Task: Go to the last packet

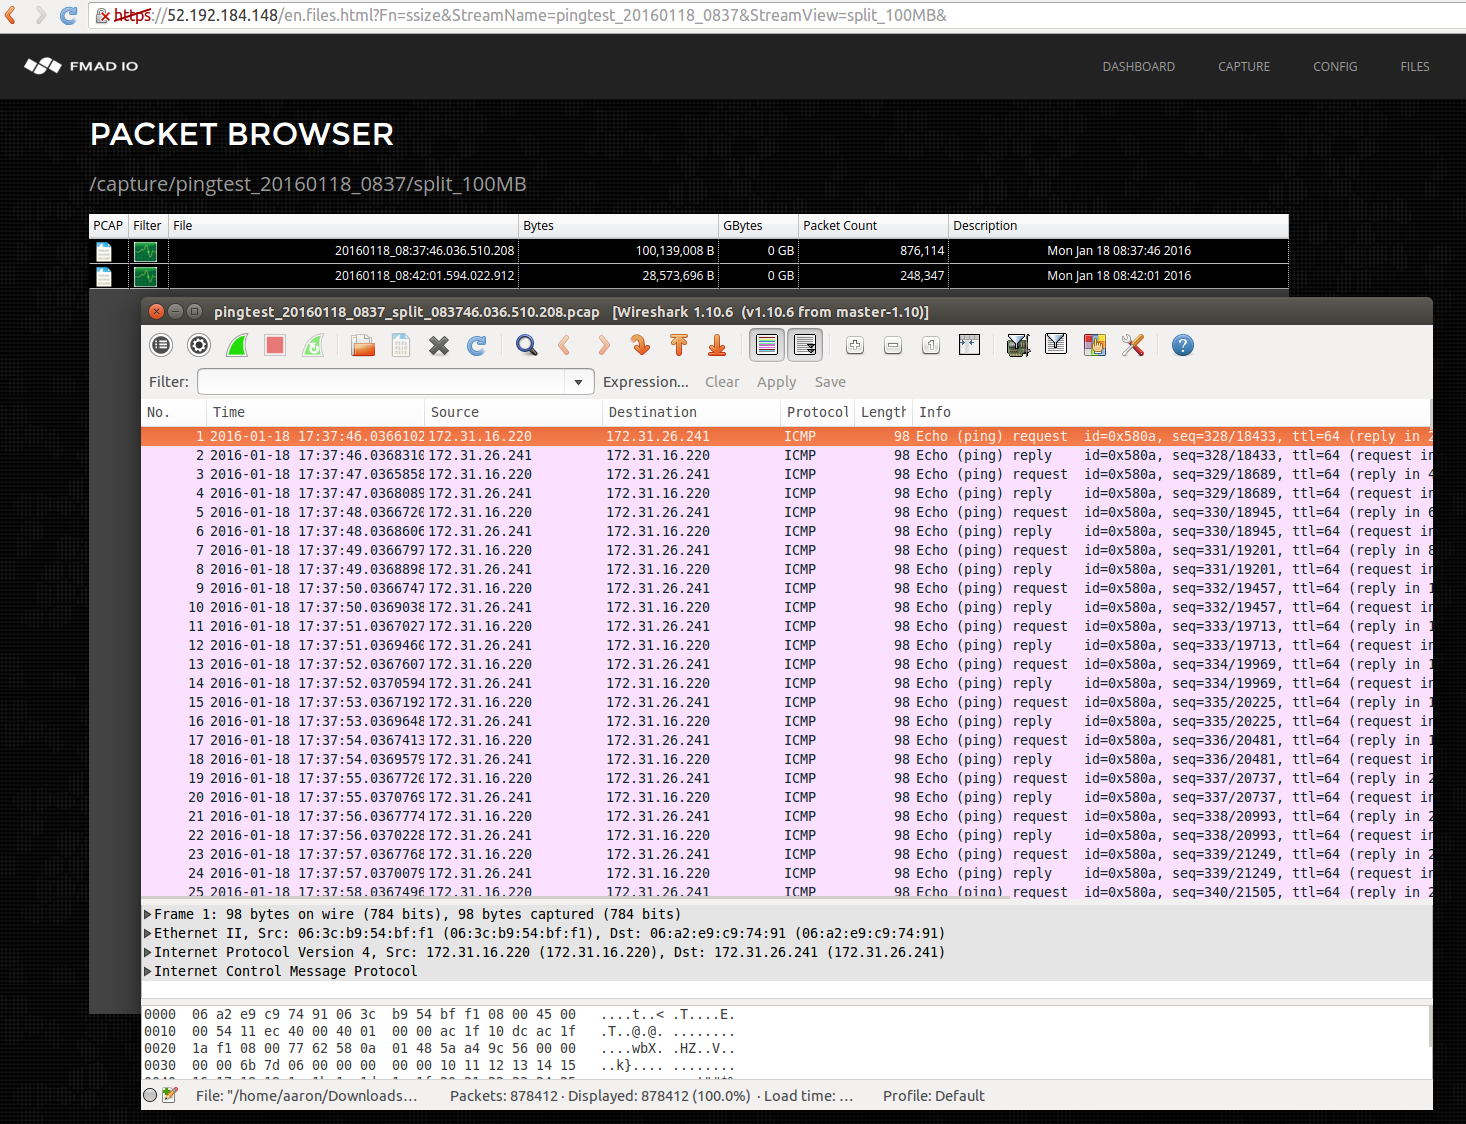Action: pyautogui.click(x=716, y=345)
